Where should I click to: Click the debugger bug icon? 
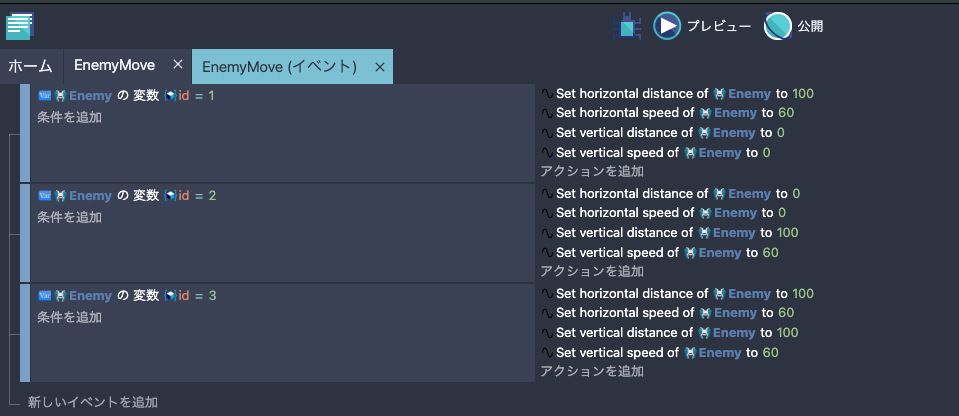click(x=627, y=26)
